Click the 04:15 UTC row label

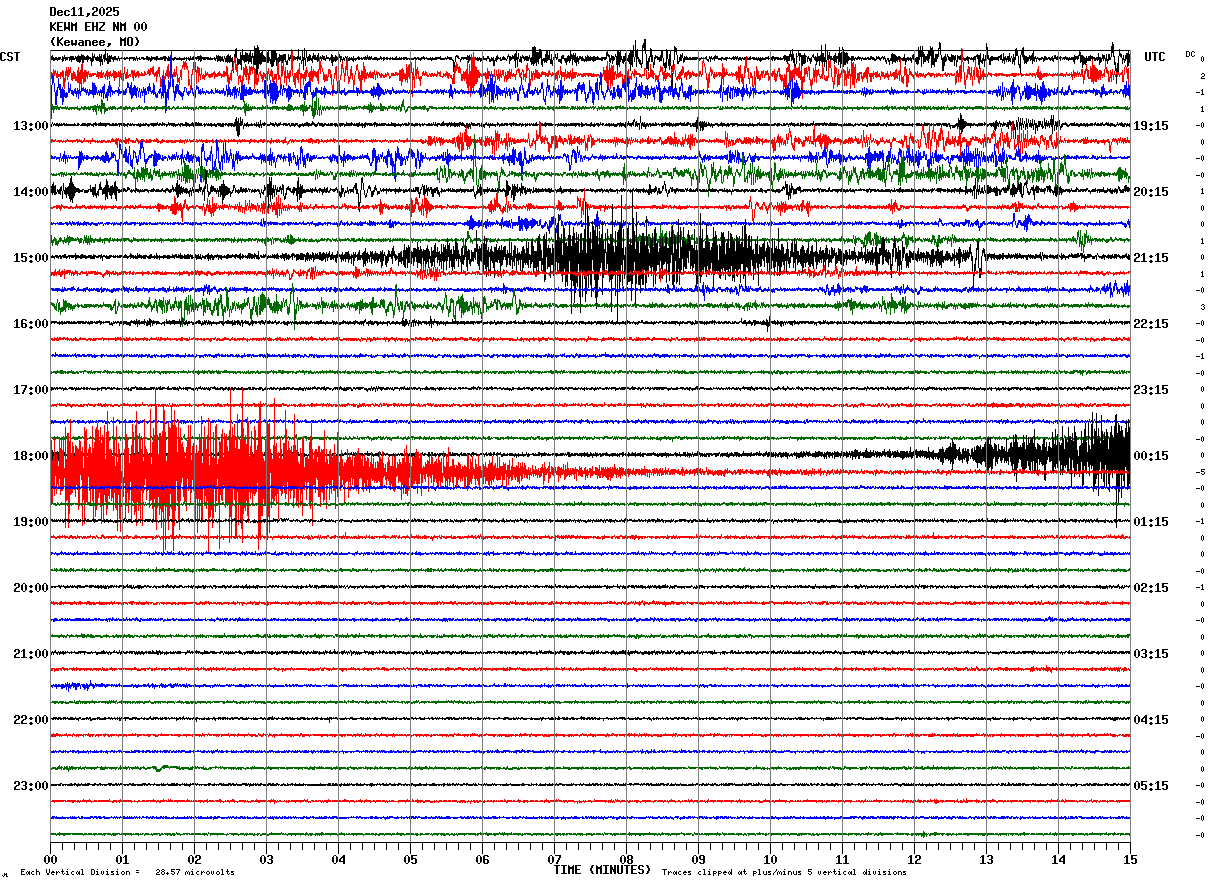1151,720
